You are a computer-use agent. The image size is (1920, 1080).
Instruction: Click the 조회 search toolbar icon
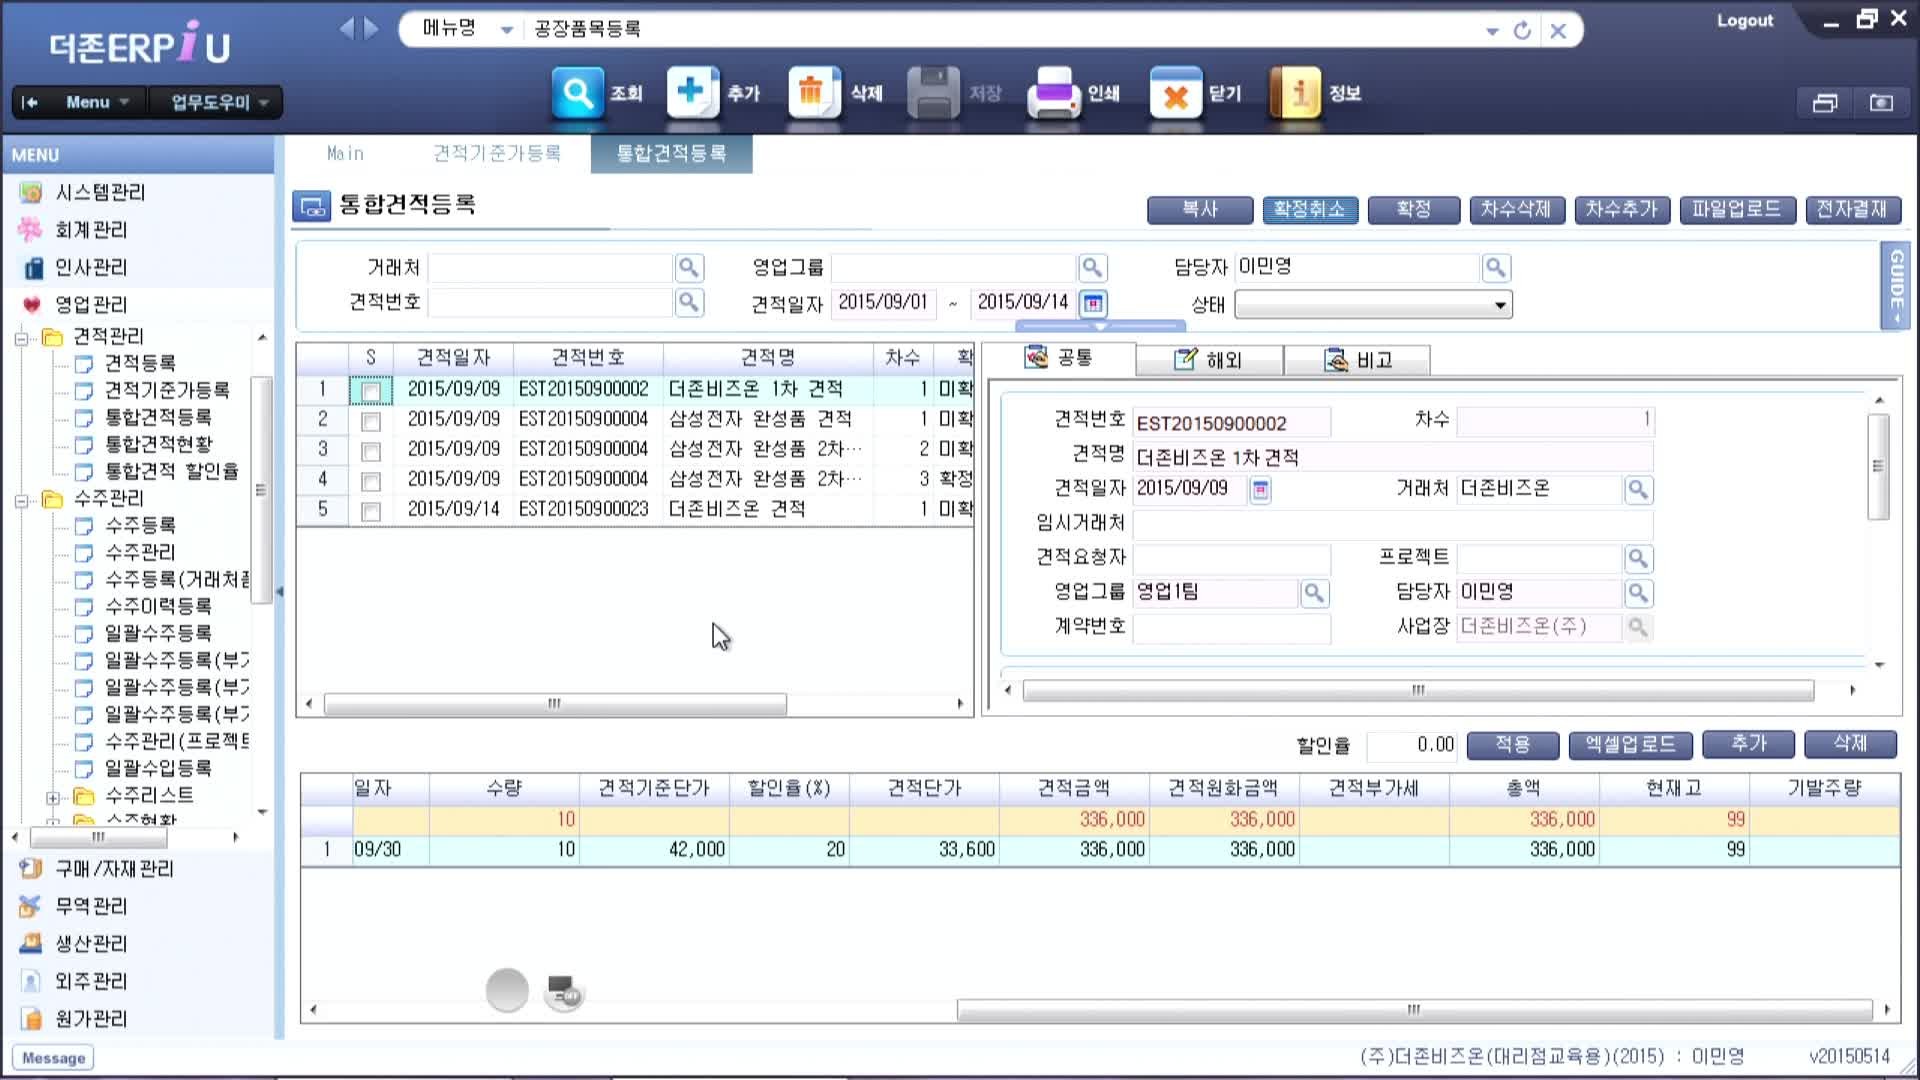577,94
